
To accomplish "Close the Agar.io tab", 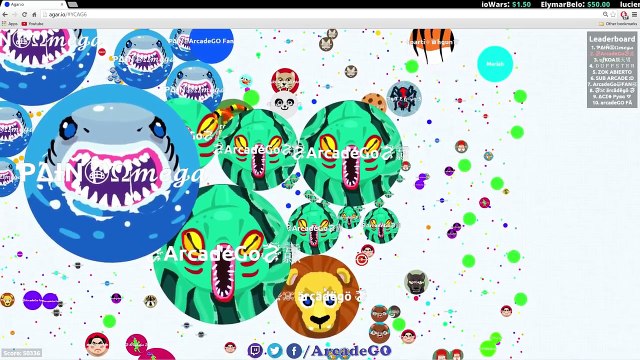I will pos(62,4).
